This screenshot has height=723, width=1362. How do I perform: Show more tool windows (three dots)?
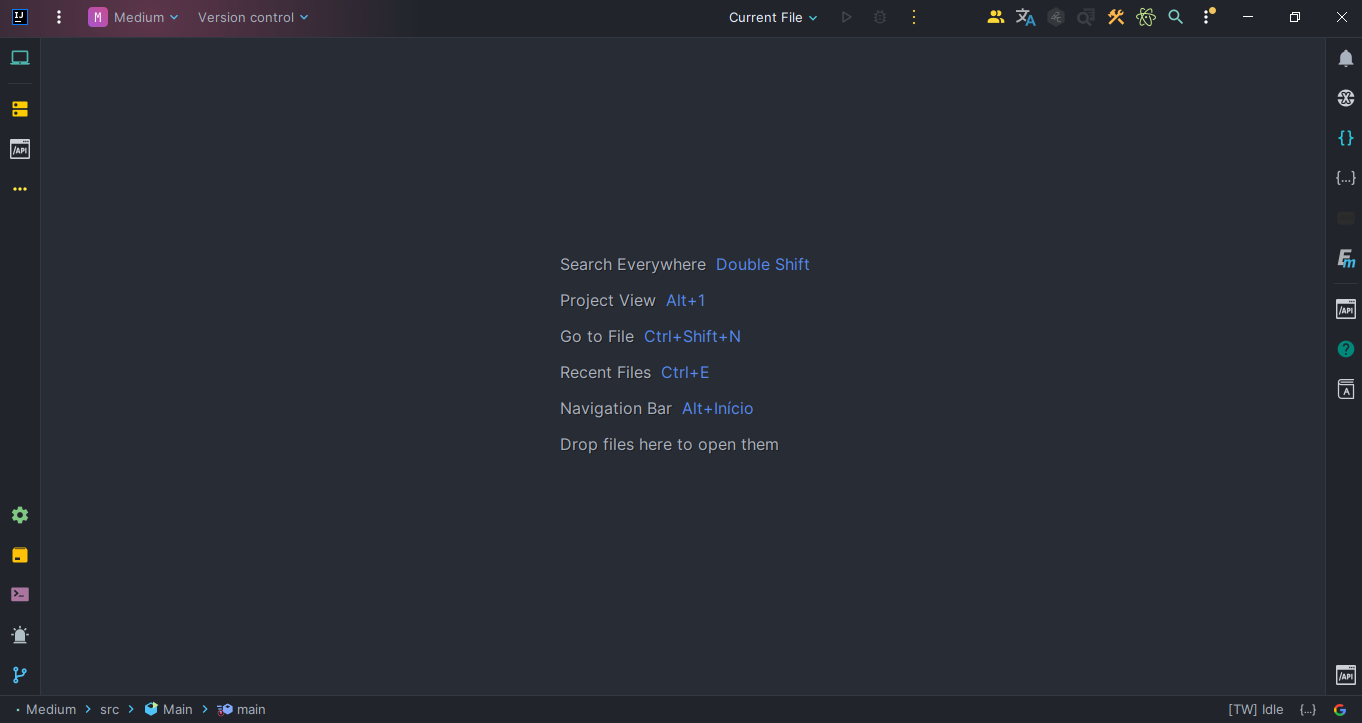(x=20, y=189)
